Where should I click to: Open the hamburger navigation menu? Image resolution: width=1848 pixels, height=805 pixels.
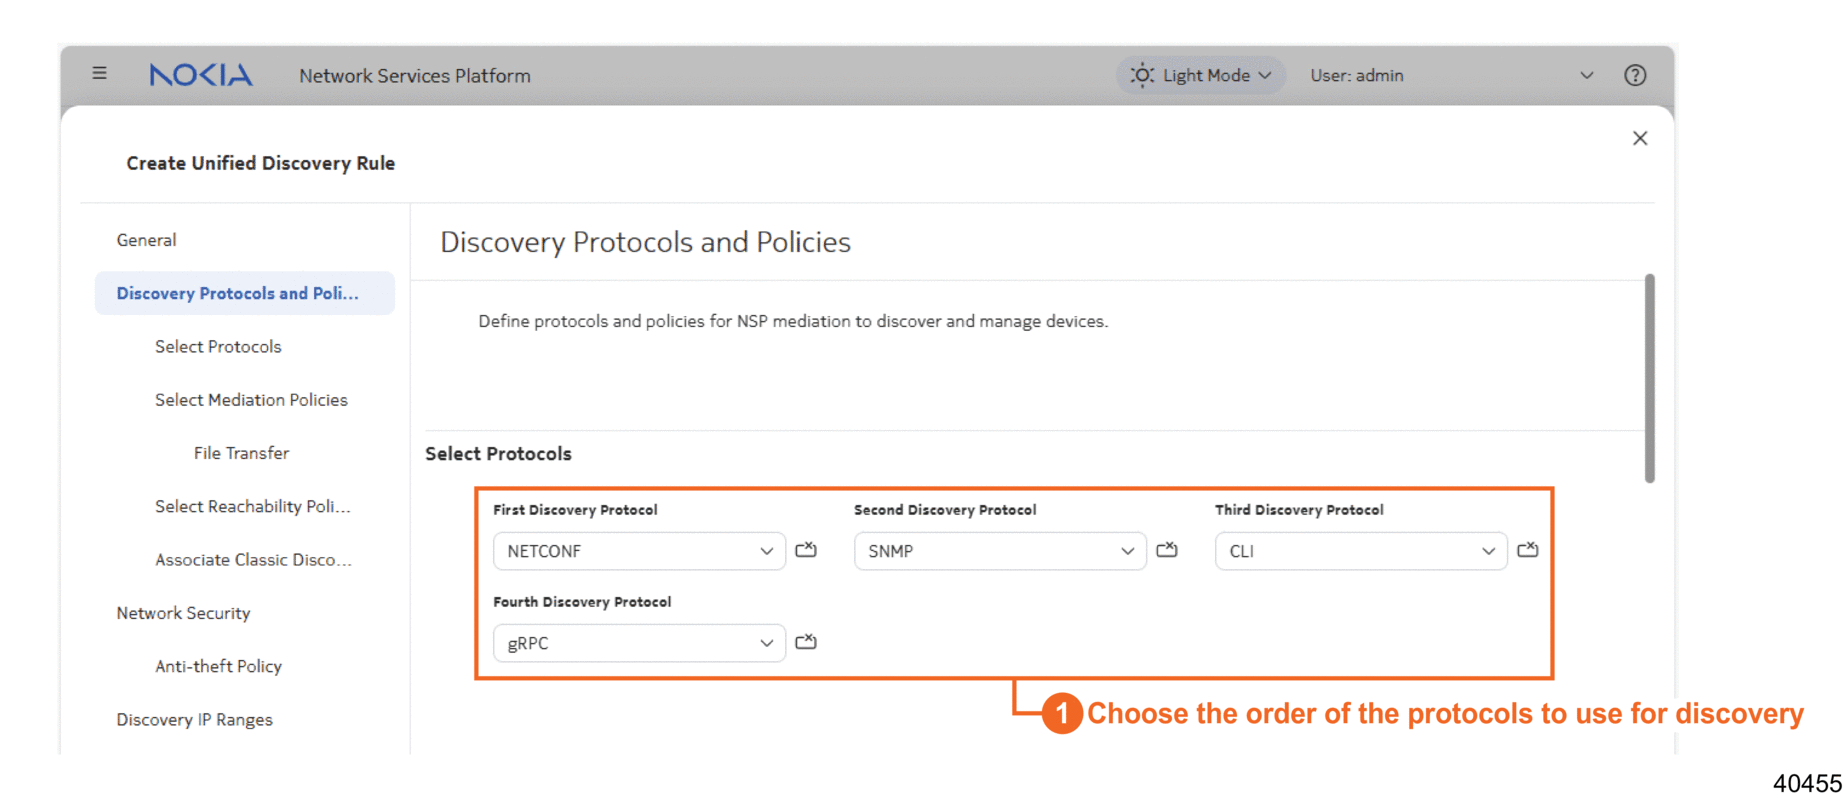(99, 73)
